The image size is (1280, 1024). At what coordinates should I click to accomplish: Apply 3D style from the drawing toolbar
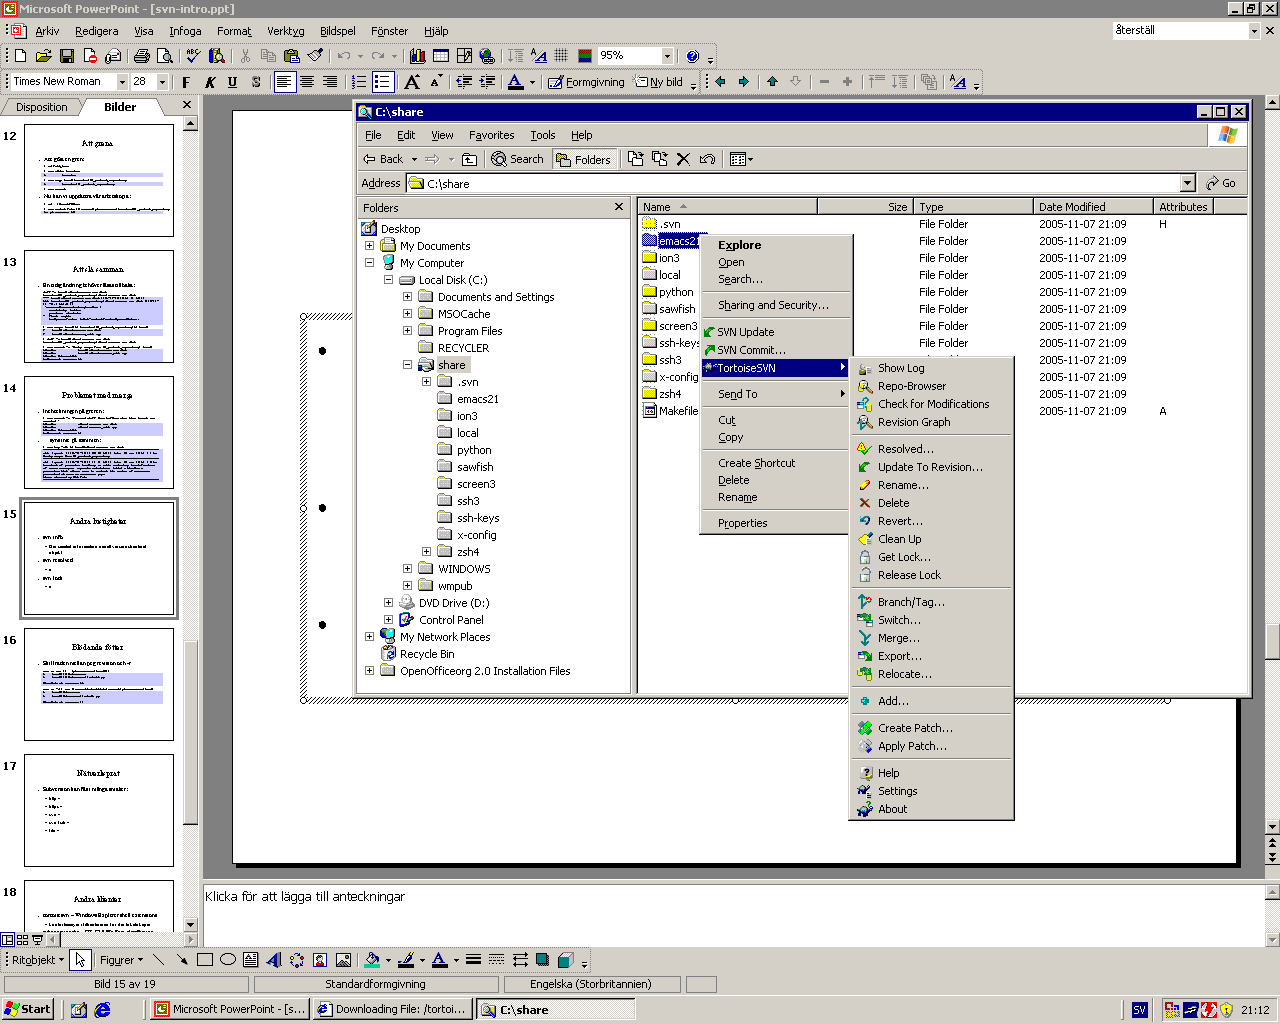tap(565, 960)
